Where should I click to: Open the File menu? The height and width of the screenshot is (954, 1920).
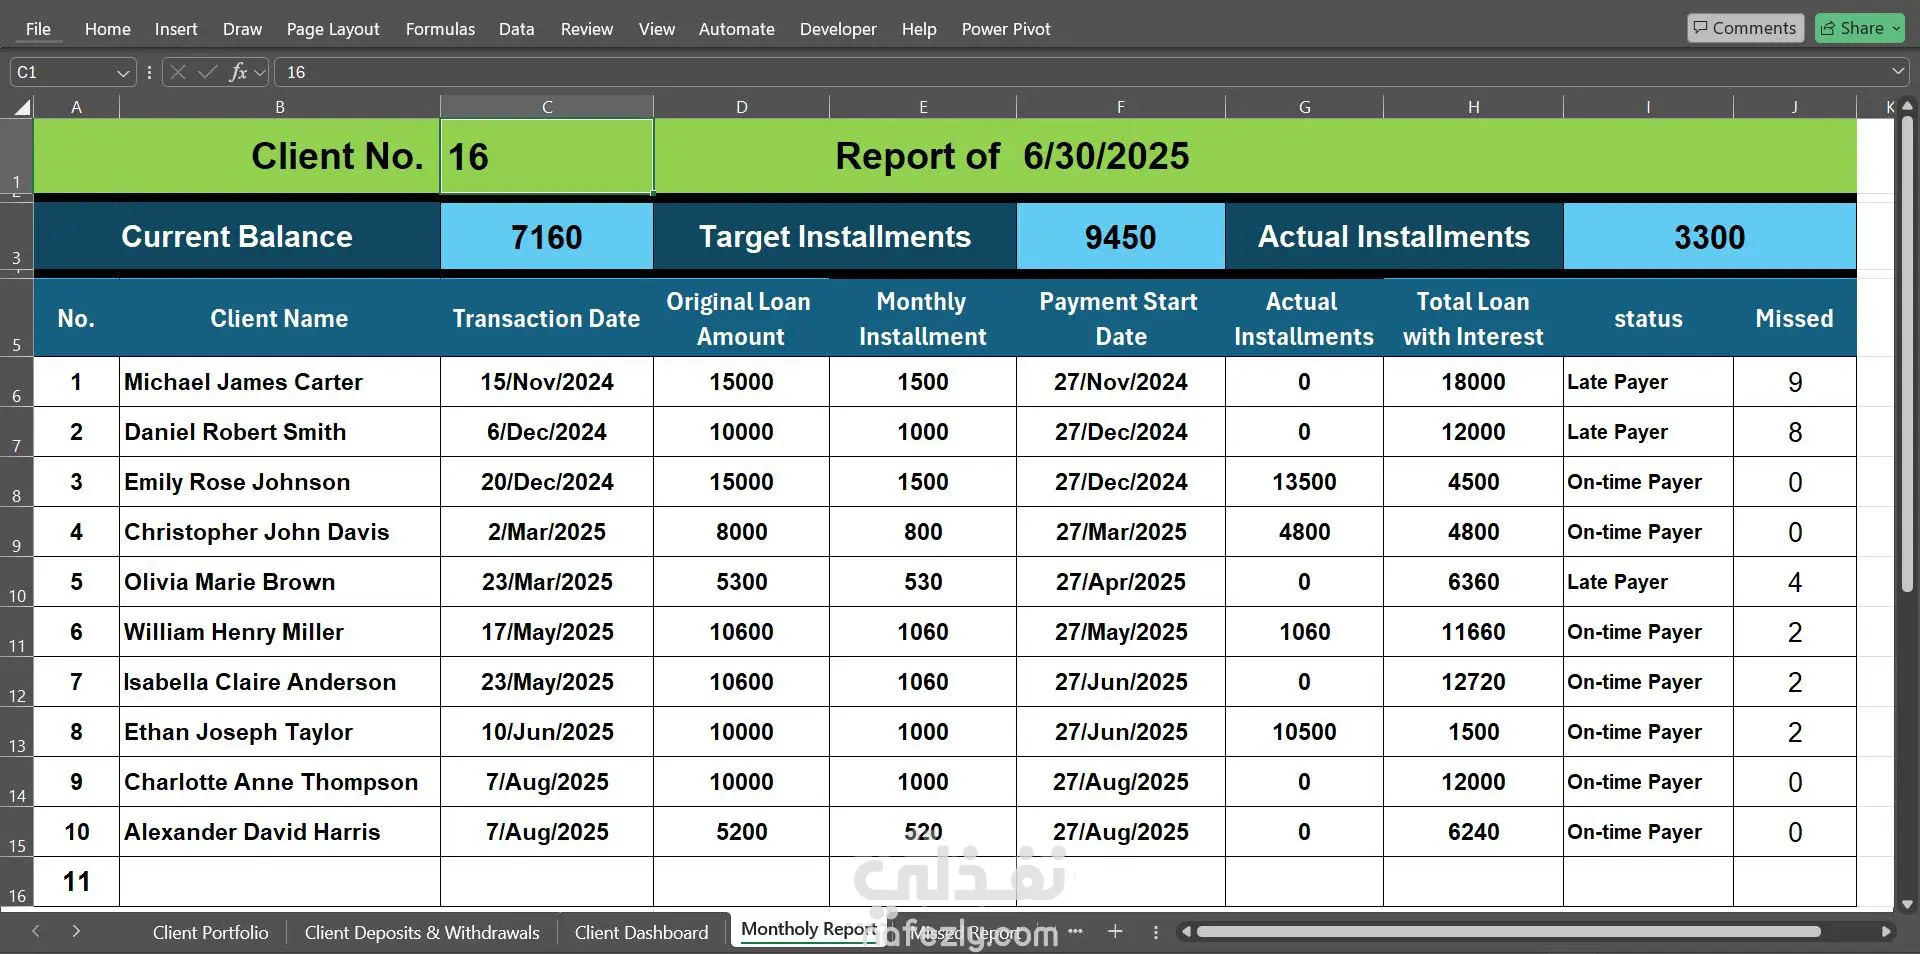[x=38, y=29]
